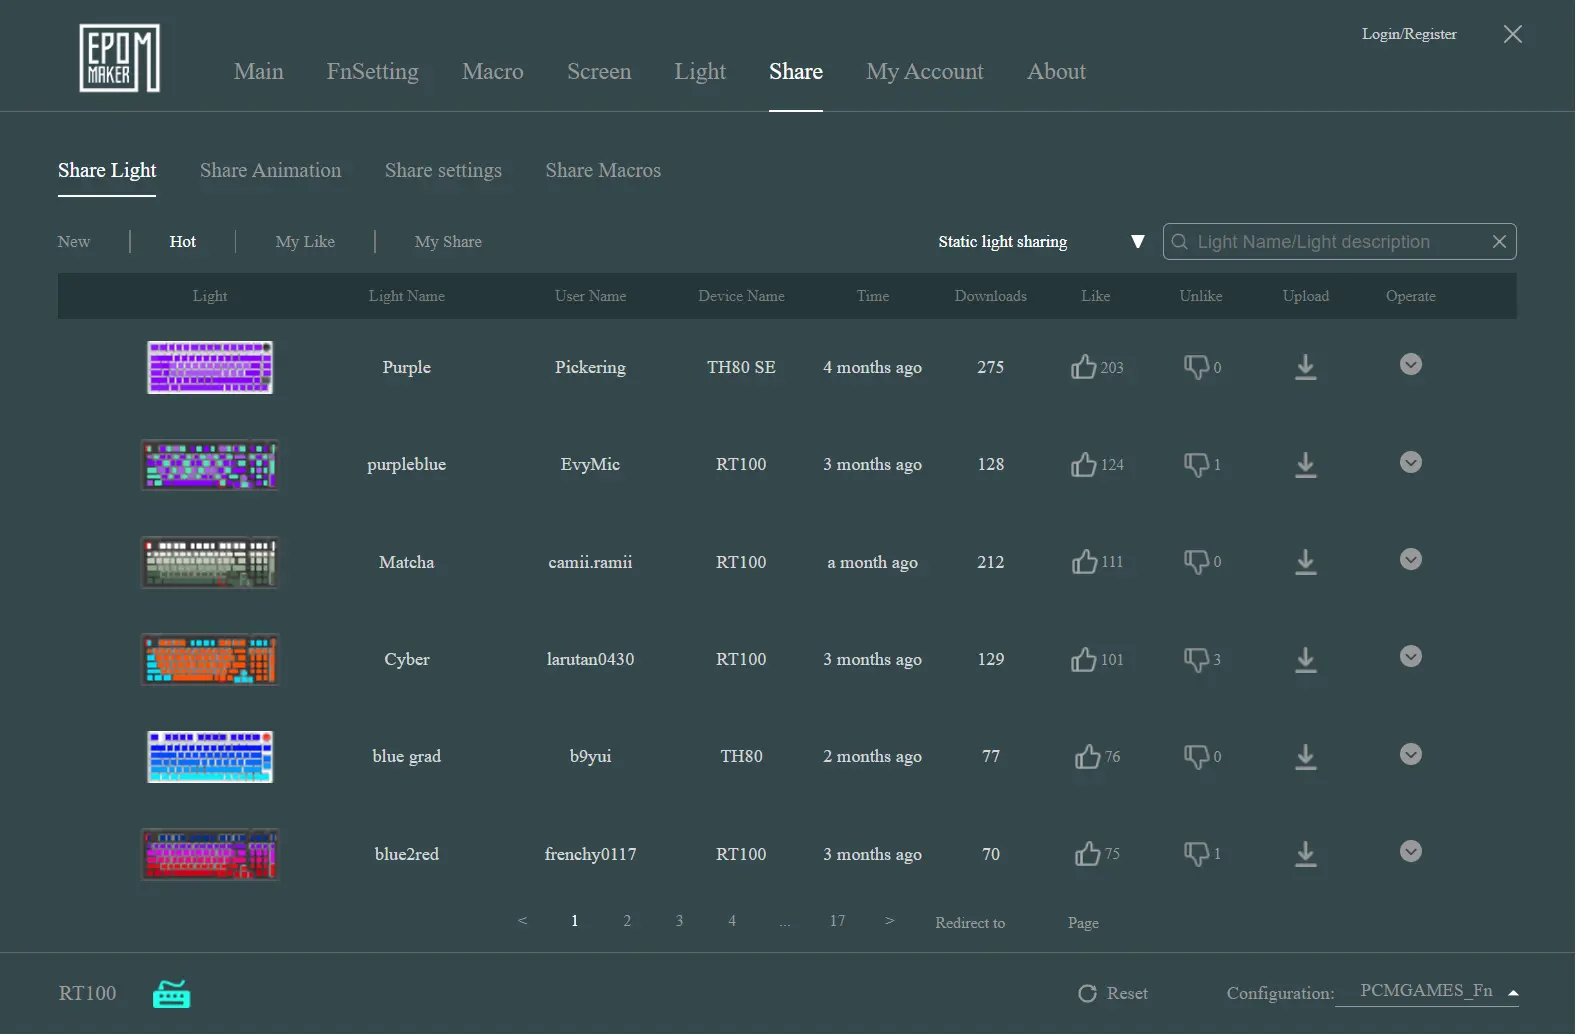Image resolution: width=1576 pixels, height=1035 pixels.
Task: Go to the next page arrow
Action: (x=889, y=921)
